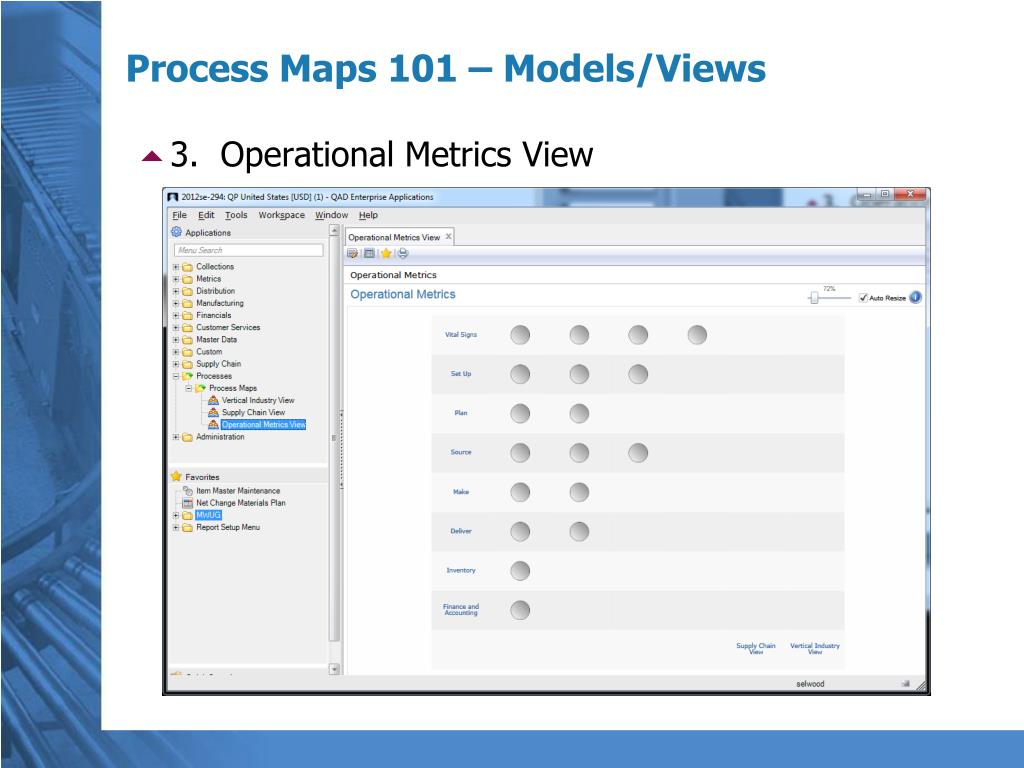This screenshot has width=1024, height=768.
Task: Click the circle in the Inventory row
Action: pos(520,571)
